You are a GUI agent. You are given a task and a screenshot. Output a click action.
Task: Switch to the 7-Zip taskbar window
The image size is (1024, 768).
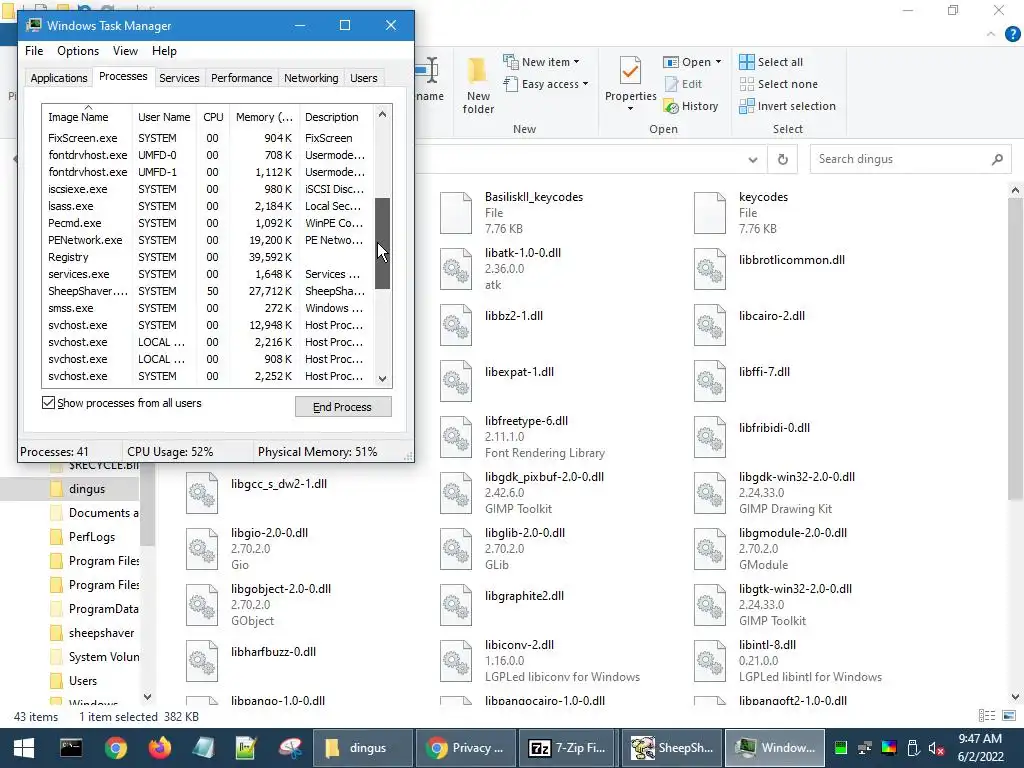click(x=567, y=748)
